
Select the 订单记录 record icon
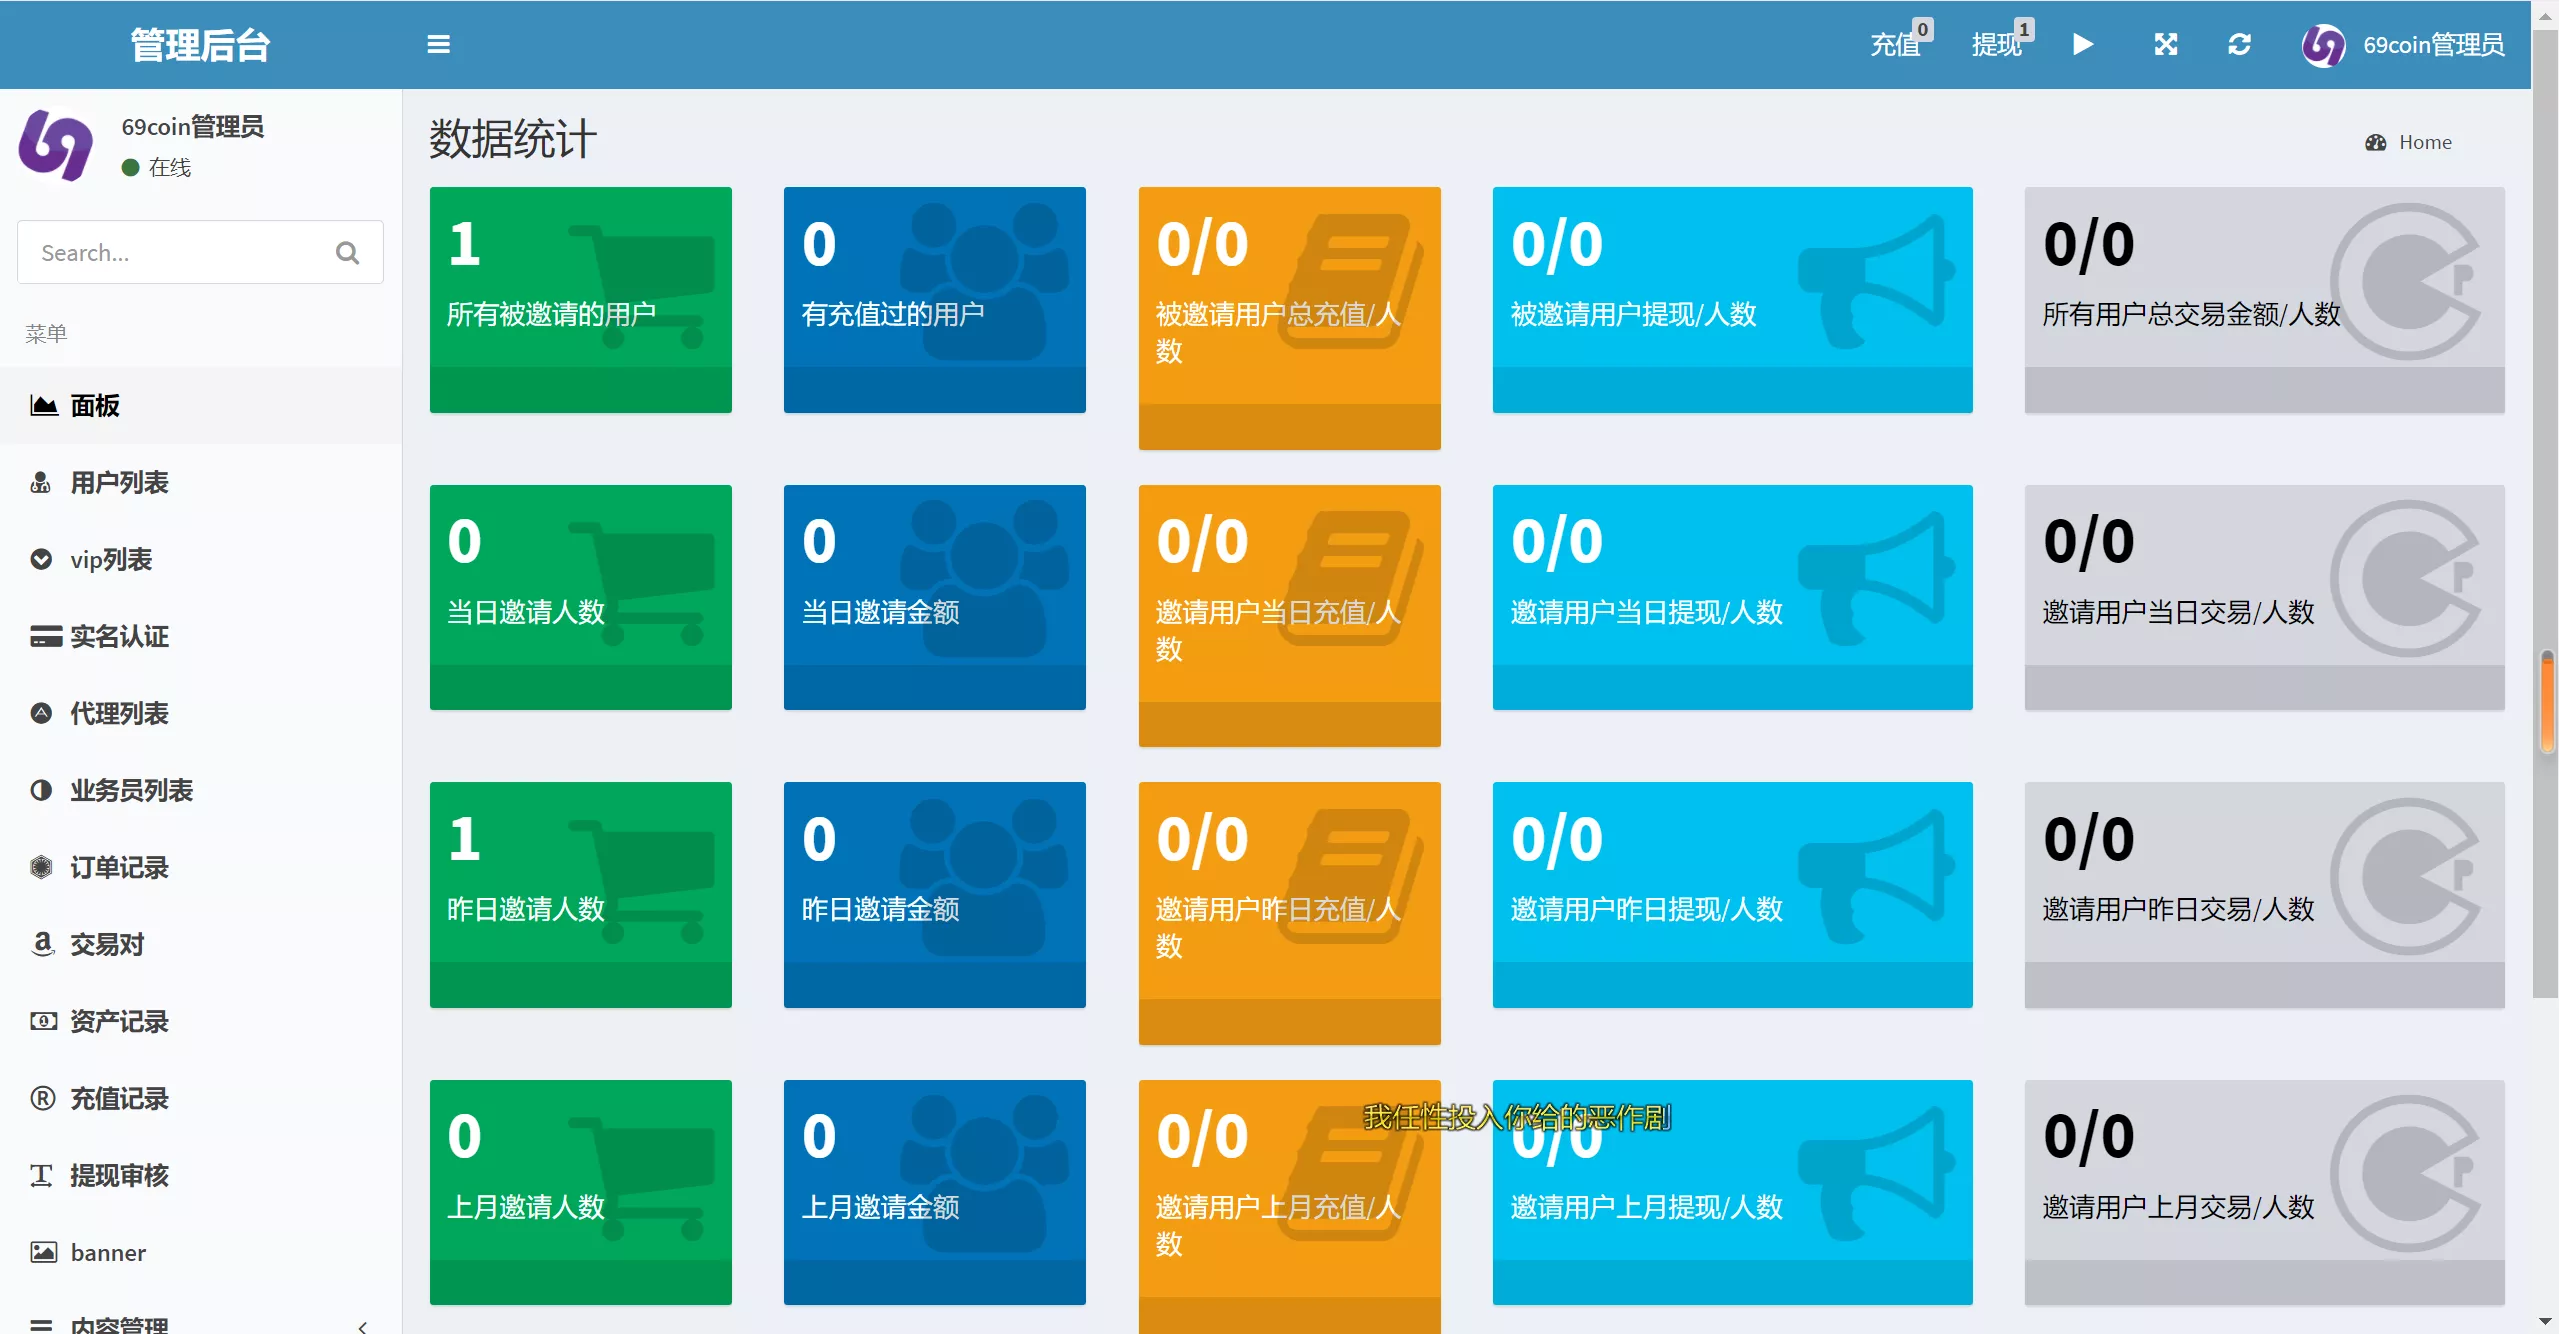click(x=41, y=867)
